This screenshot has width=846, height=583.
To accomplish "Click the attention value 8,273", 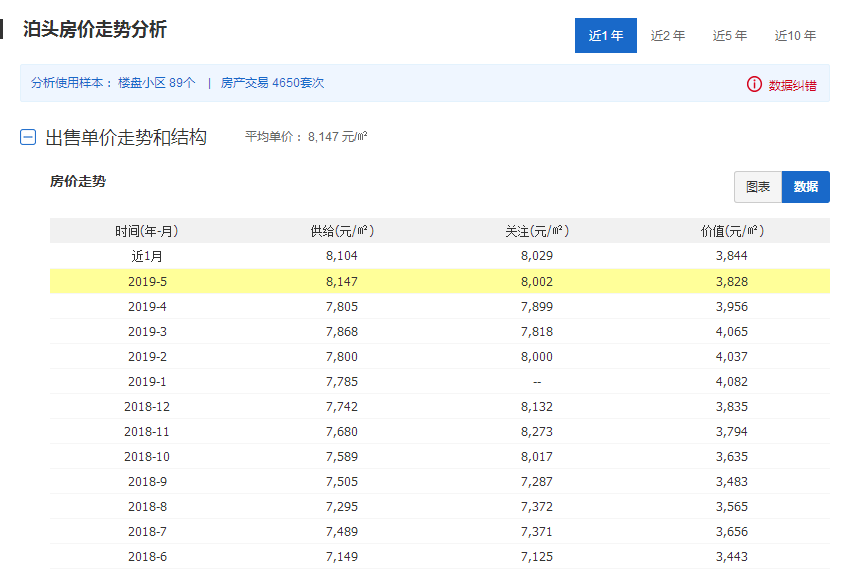I will (537, 431).
